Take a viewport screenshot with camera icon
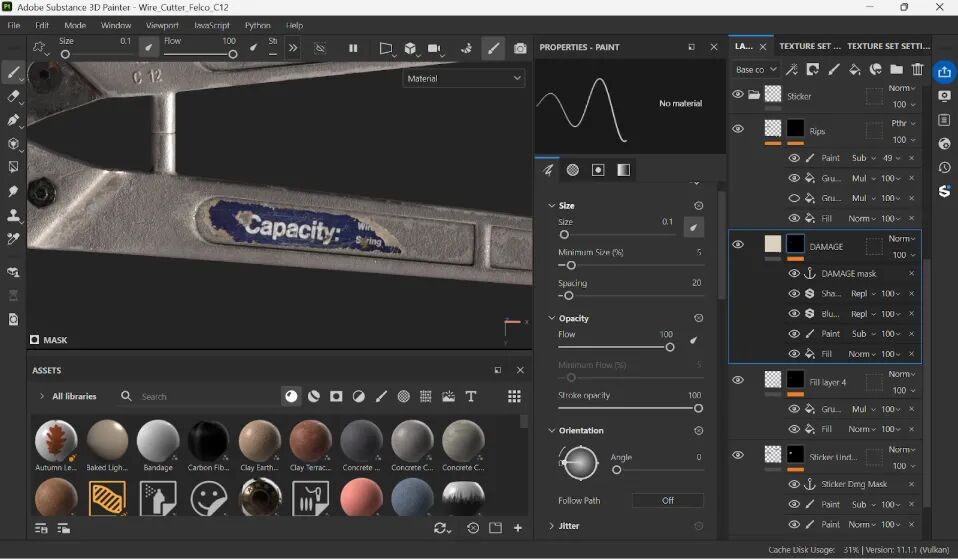The height and width of the screenshot is (560, 958). click(x=520, y=48)
